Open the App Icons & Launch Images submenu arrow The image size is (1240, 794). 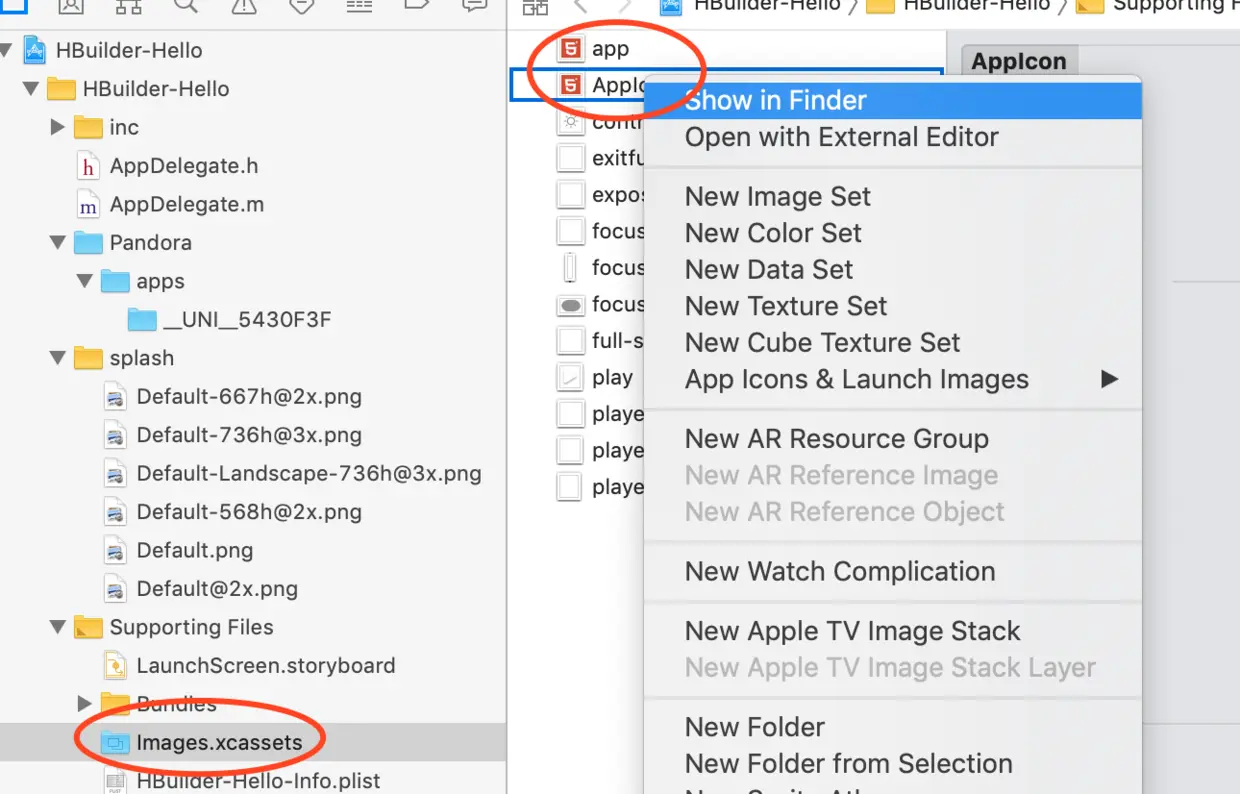1109,379
